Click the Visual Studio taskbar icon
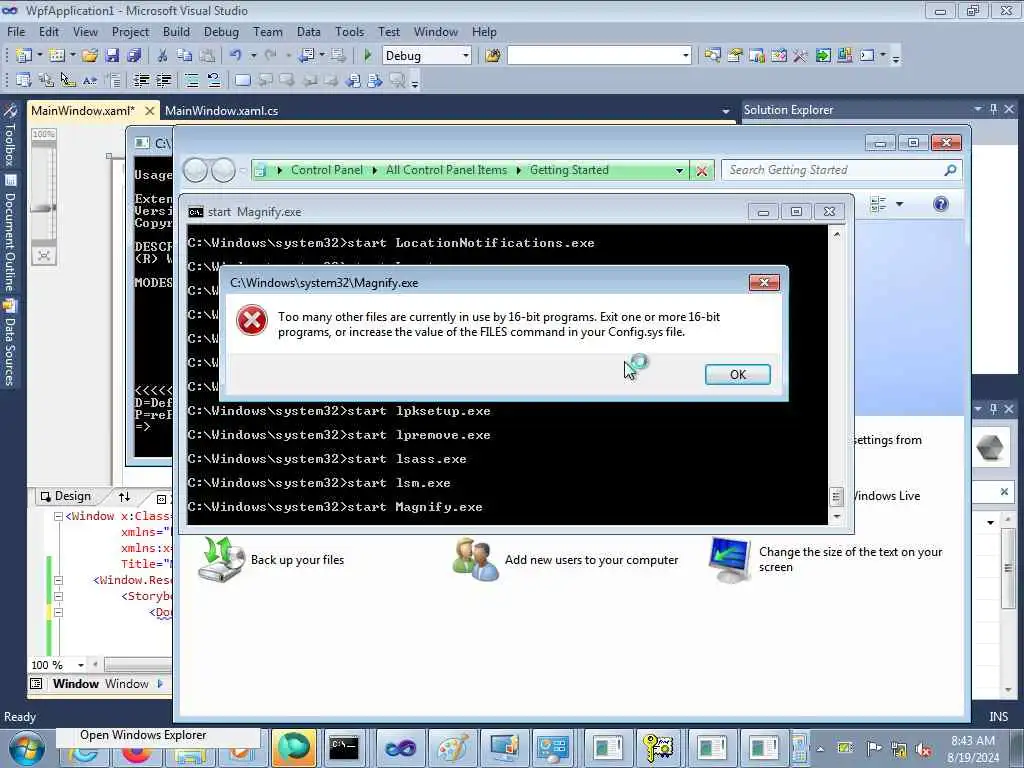The width and height of the screenshot is (1024, 768). click(x=400, y=748)
